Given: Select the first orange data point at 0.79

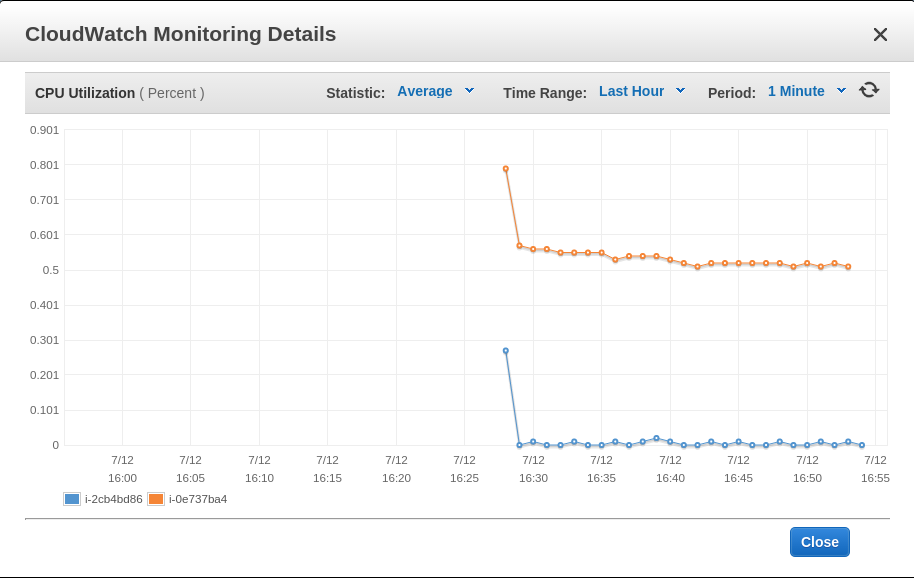Looking at the screenshot, I should 505,169.
